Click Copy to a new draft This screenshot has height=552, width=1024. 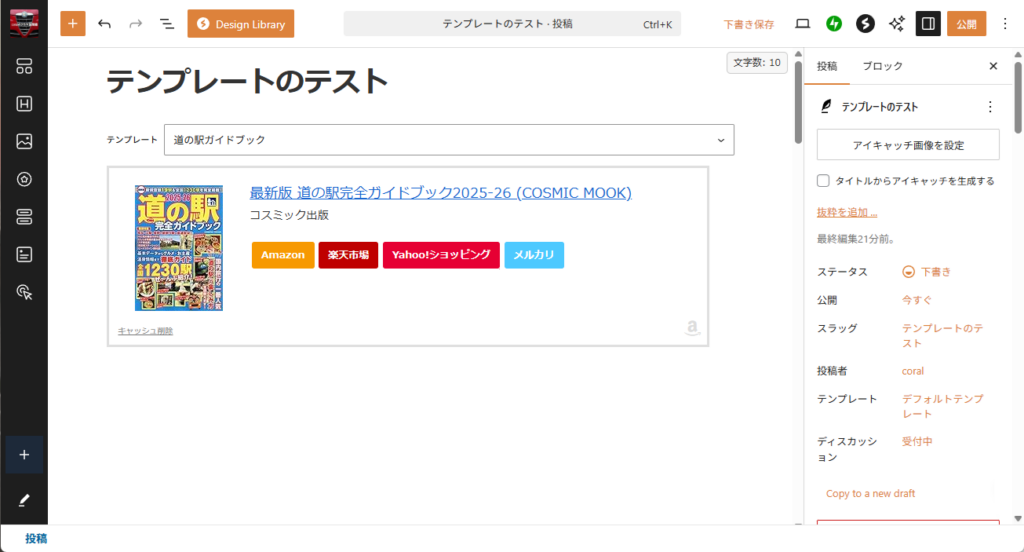(871, 493)
